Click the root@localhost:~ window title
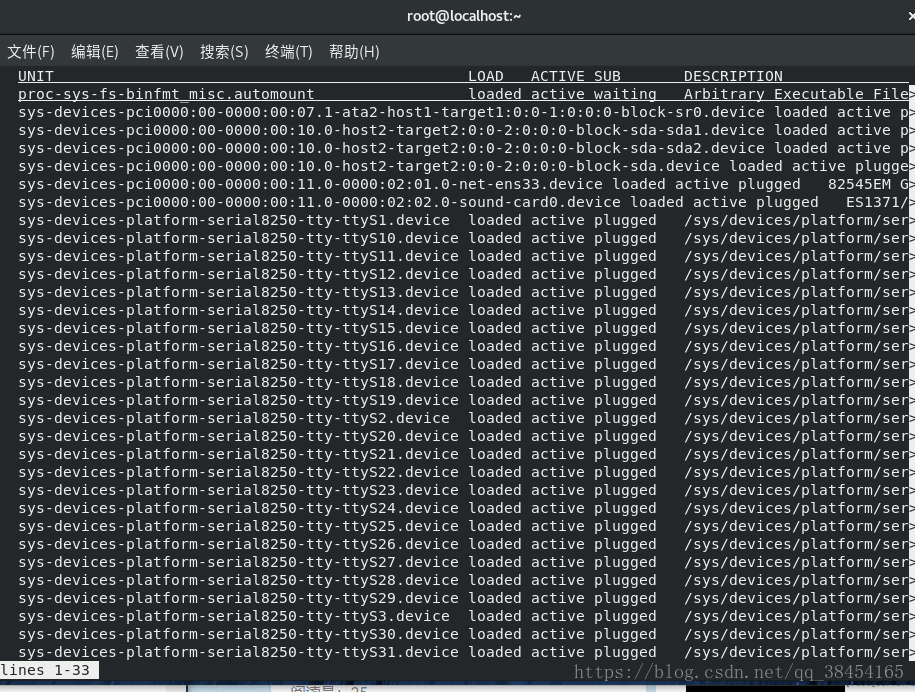The height and width of the screenshot is (692, 915). pos(464,16)
